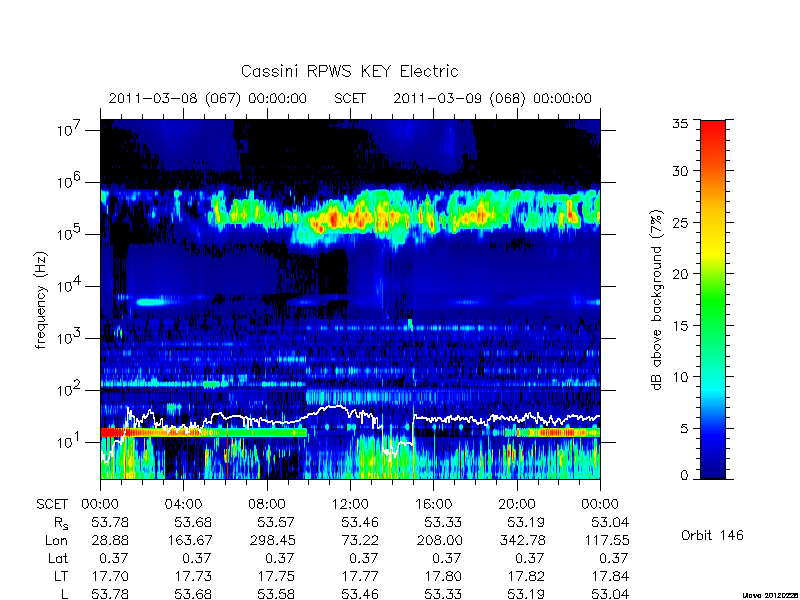Click the Lon value "342.78"

pyautogui.click(x=523, y=540)
